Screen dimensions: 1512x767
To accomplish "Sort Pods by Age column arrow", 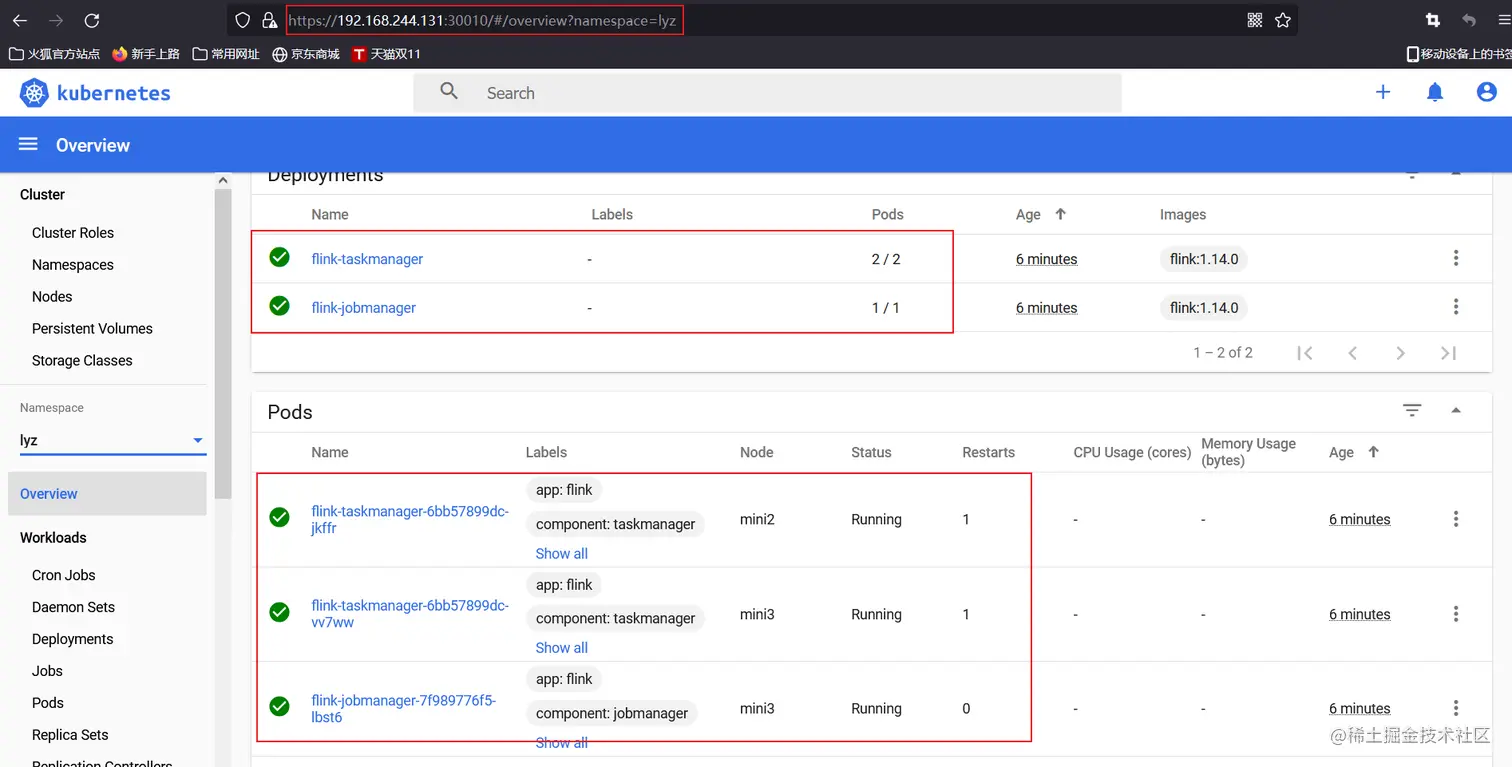I will [x=1374, y=452].
